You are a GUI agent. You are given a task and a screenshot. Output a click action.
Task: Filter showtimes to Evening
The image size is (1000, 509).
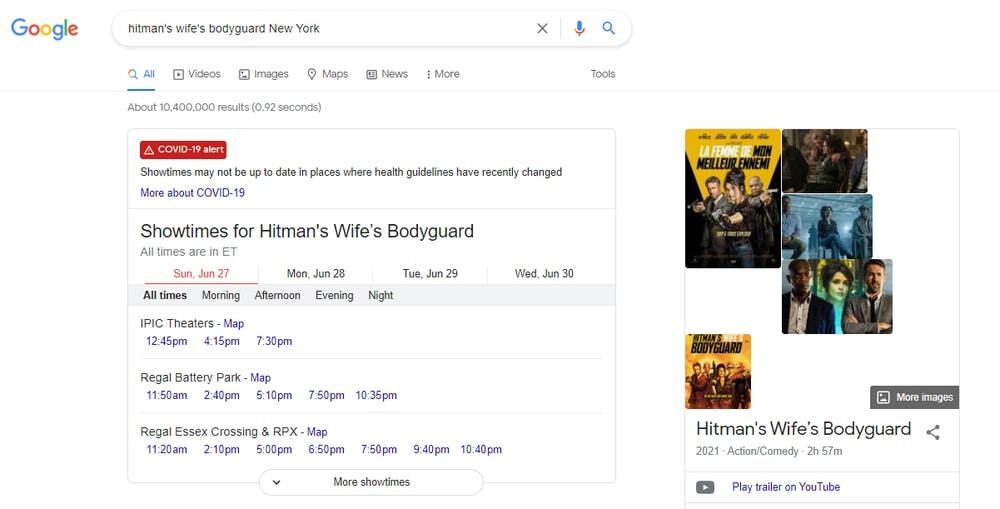[x=334, y=295]
